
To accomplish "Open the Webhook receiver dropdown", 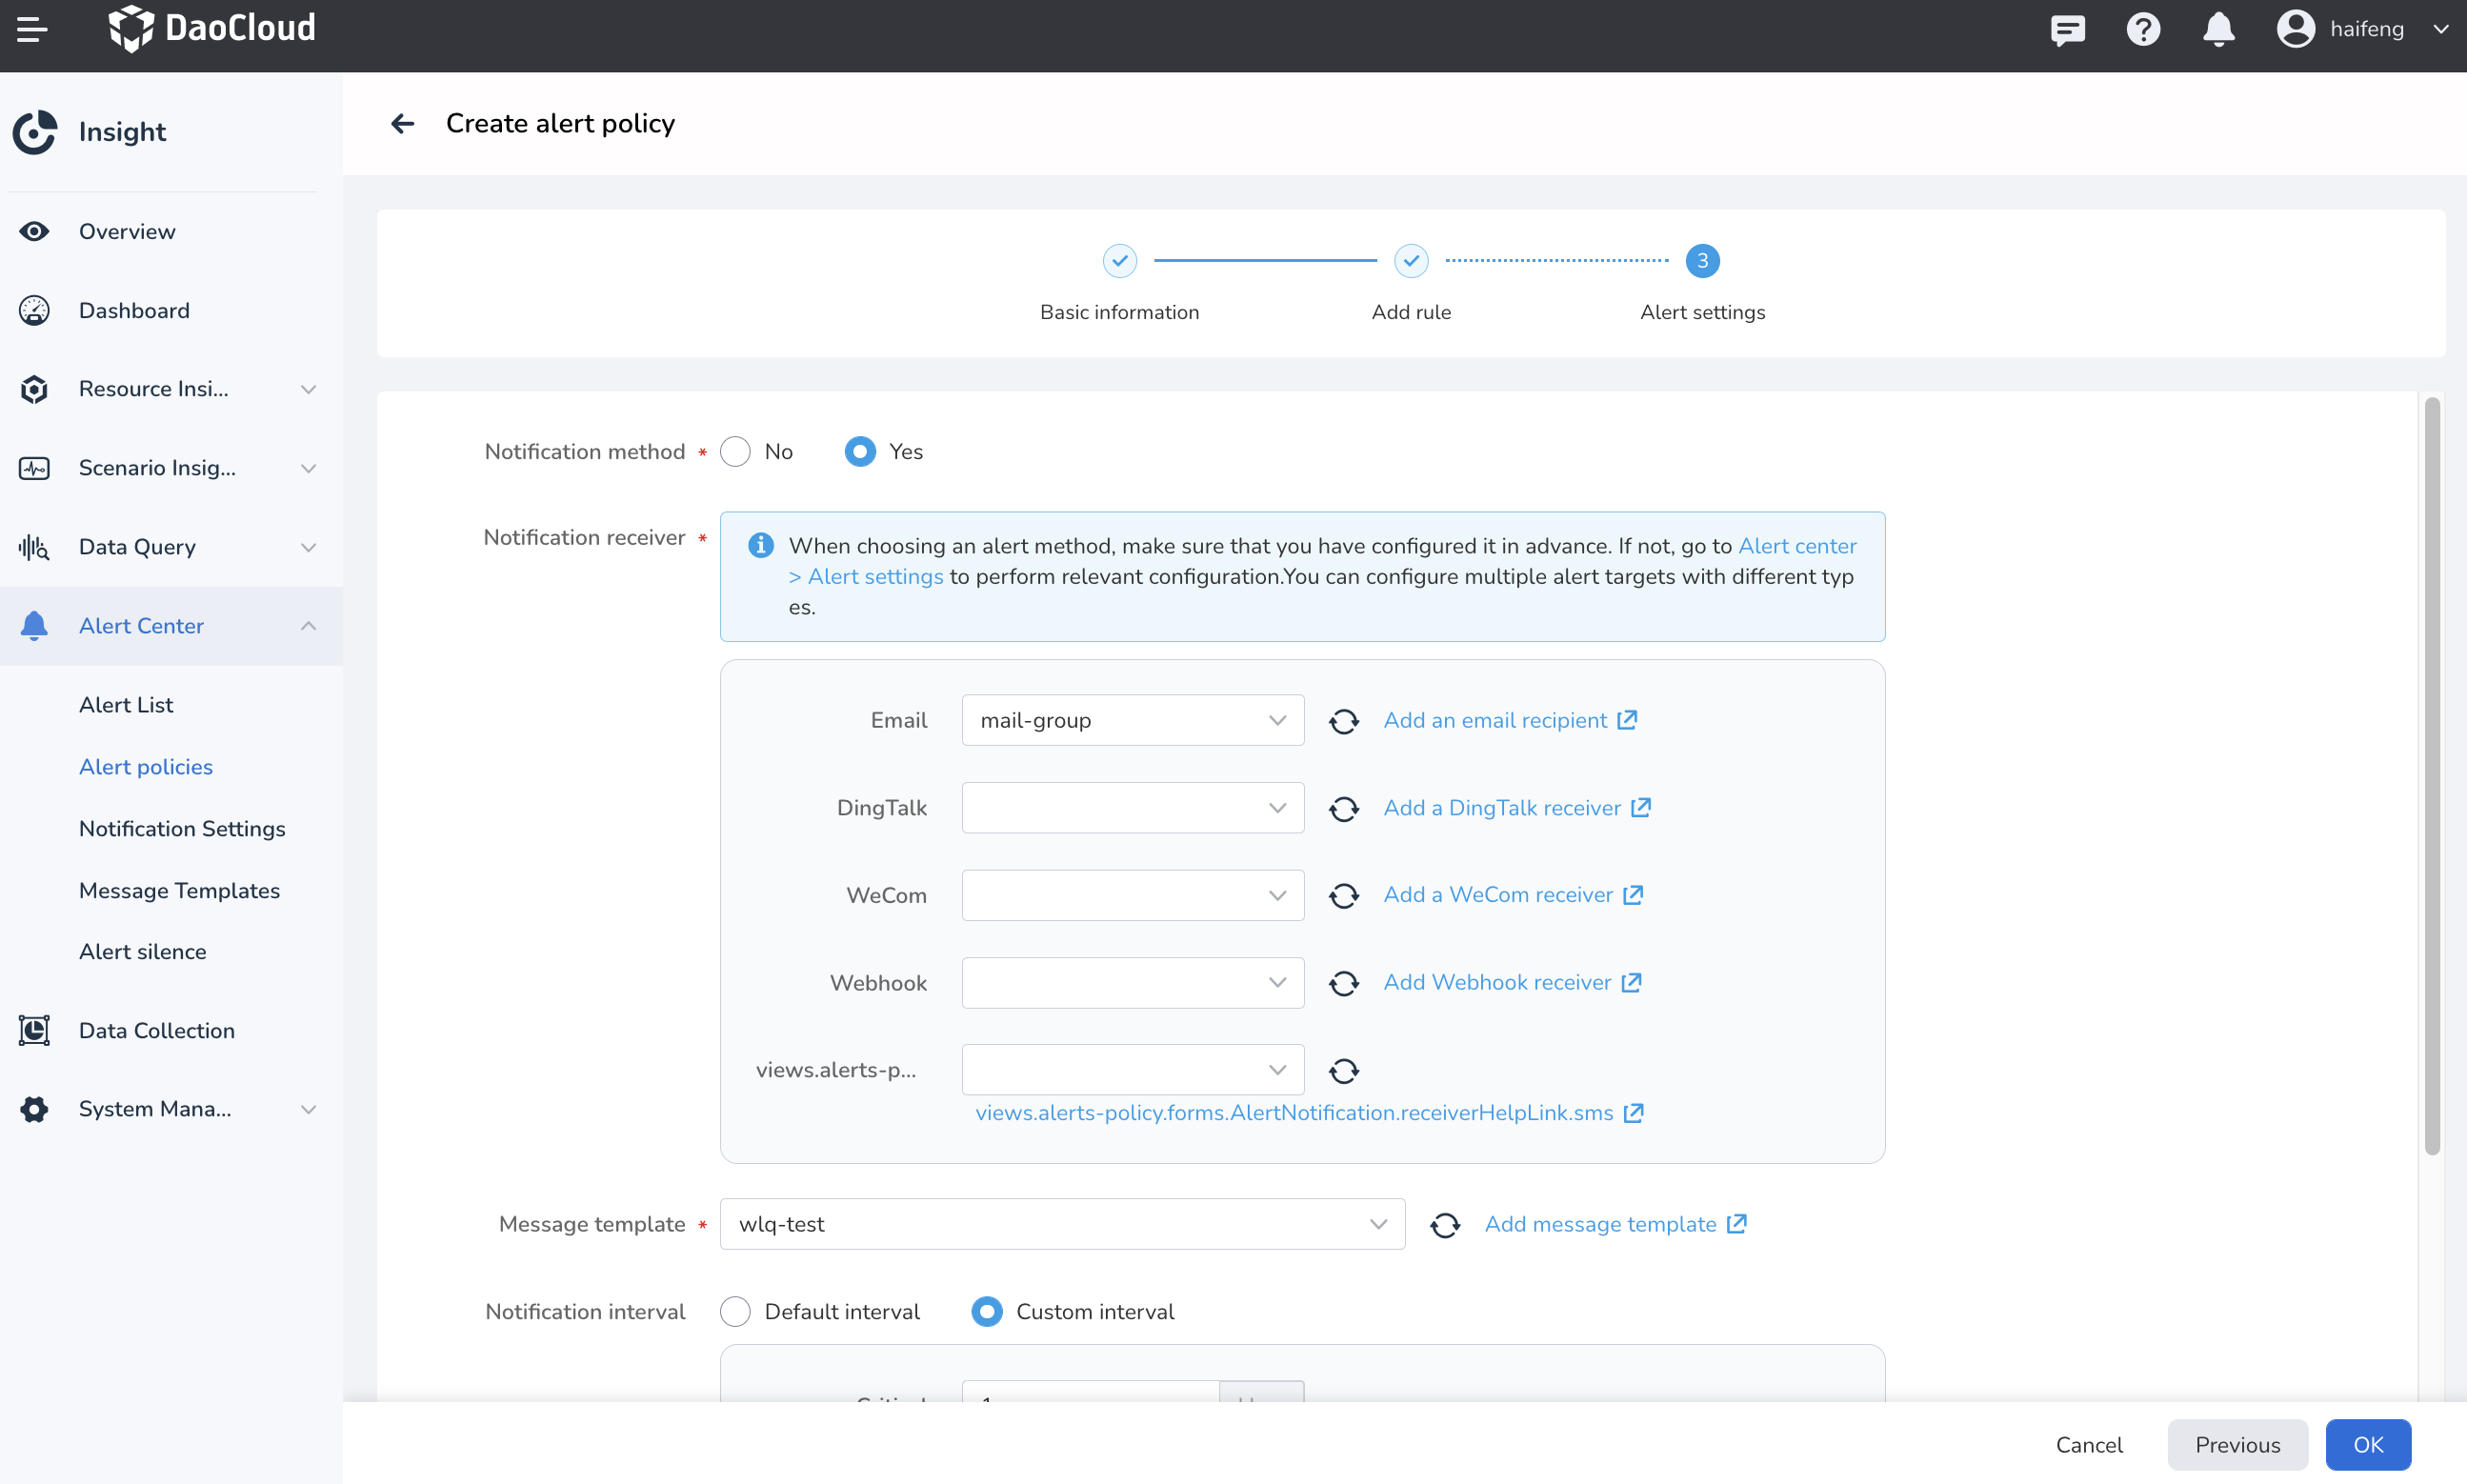I will click(1132, 983).
